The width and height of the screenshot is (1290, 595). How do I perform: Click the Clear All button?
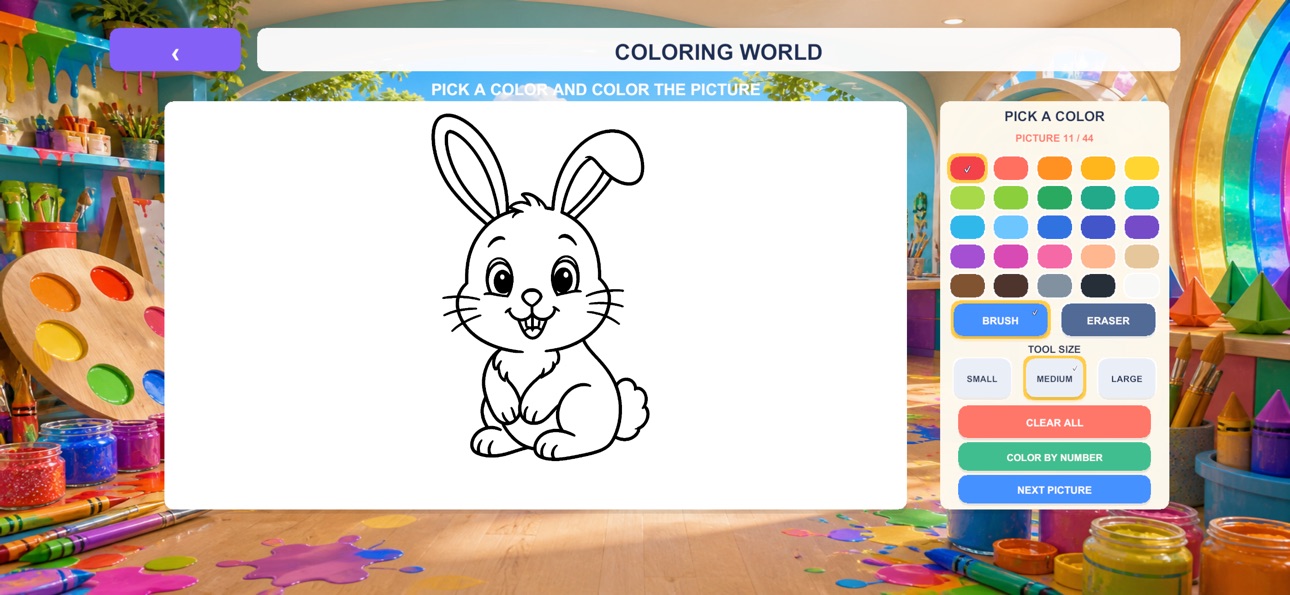pyautogui.click(x=1054, y=422)
